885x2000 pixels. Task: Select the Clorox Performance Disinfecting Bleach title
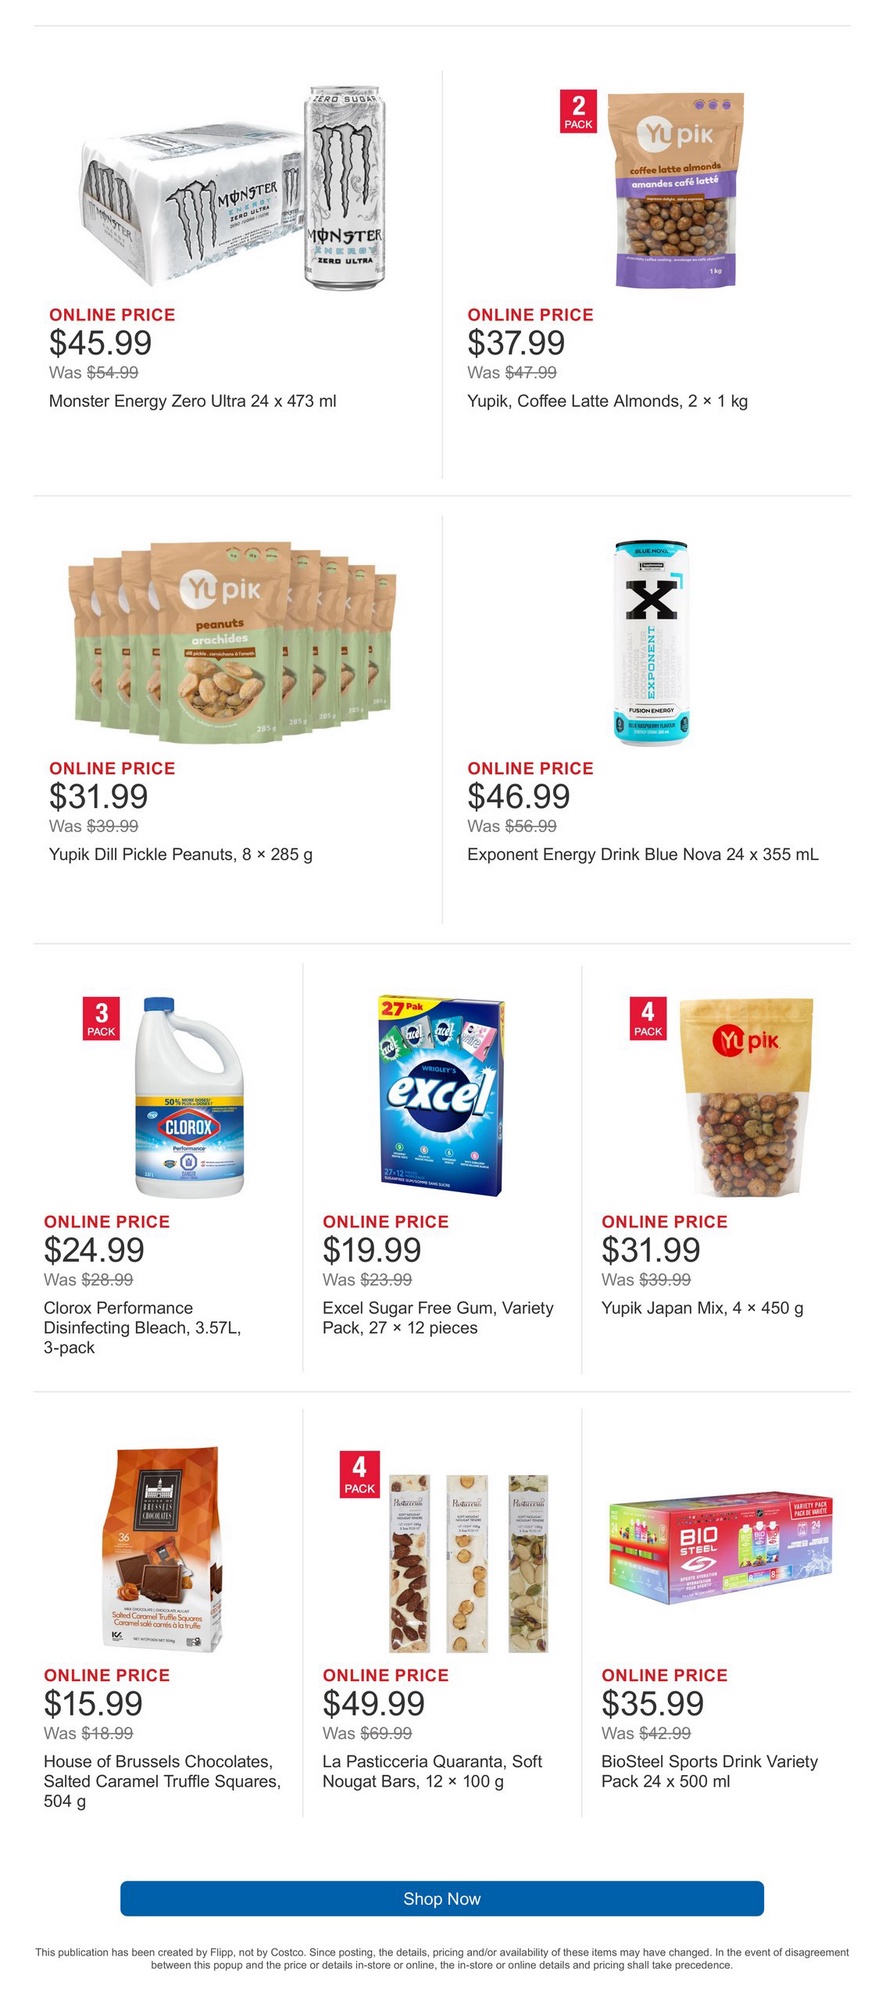(x=142, y=1327)
